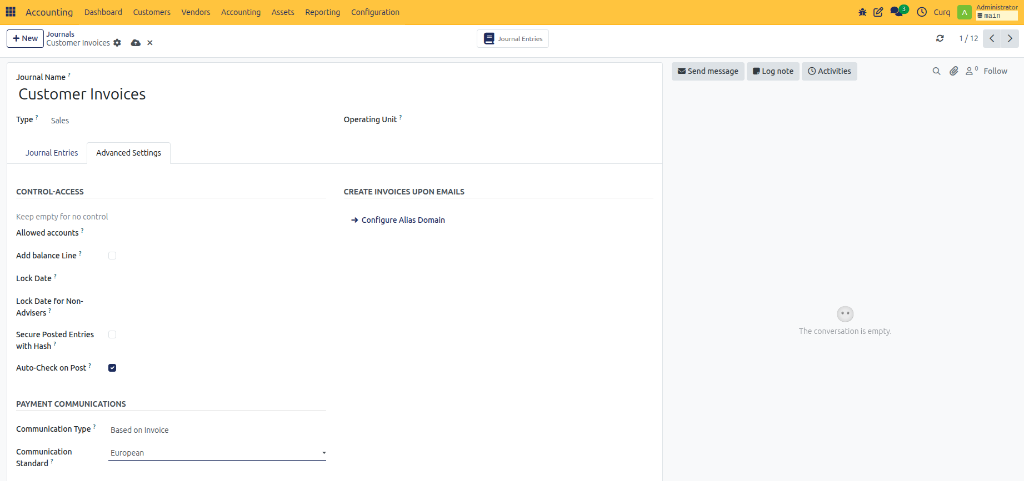Open the apps grid menu icon
1024x481 pixels.
point(10,12)
